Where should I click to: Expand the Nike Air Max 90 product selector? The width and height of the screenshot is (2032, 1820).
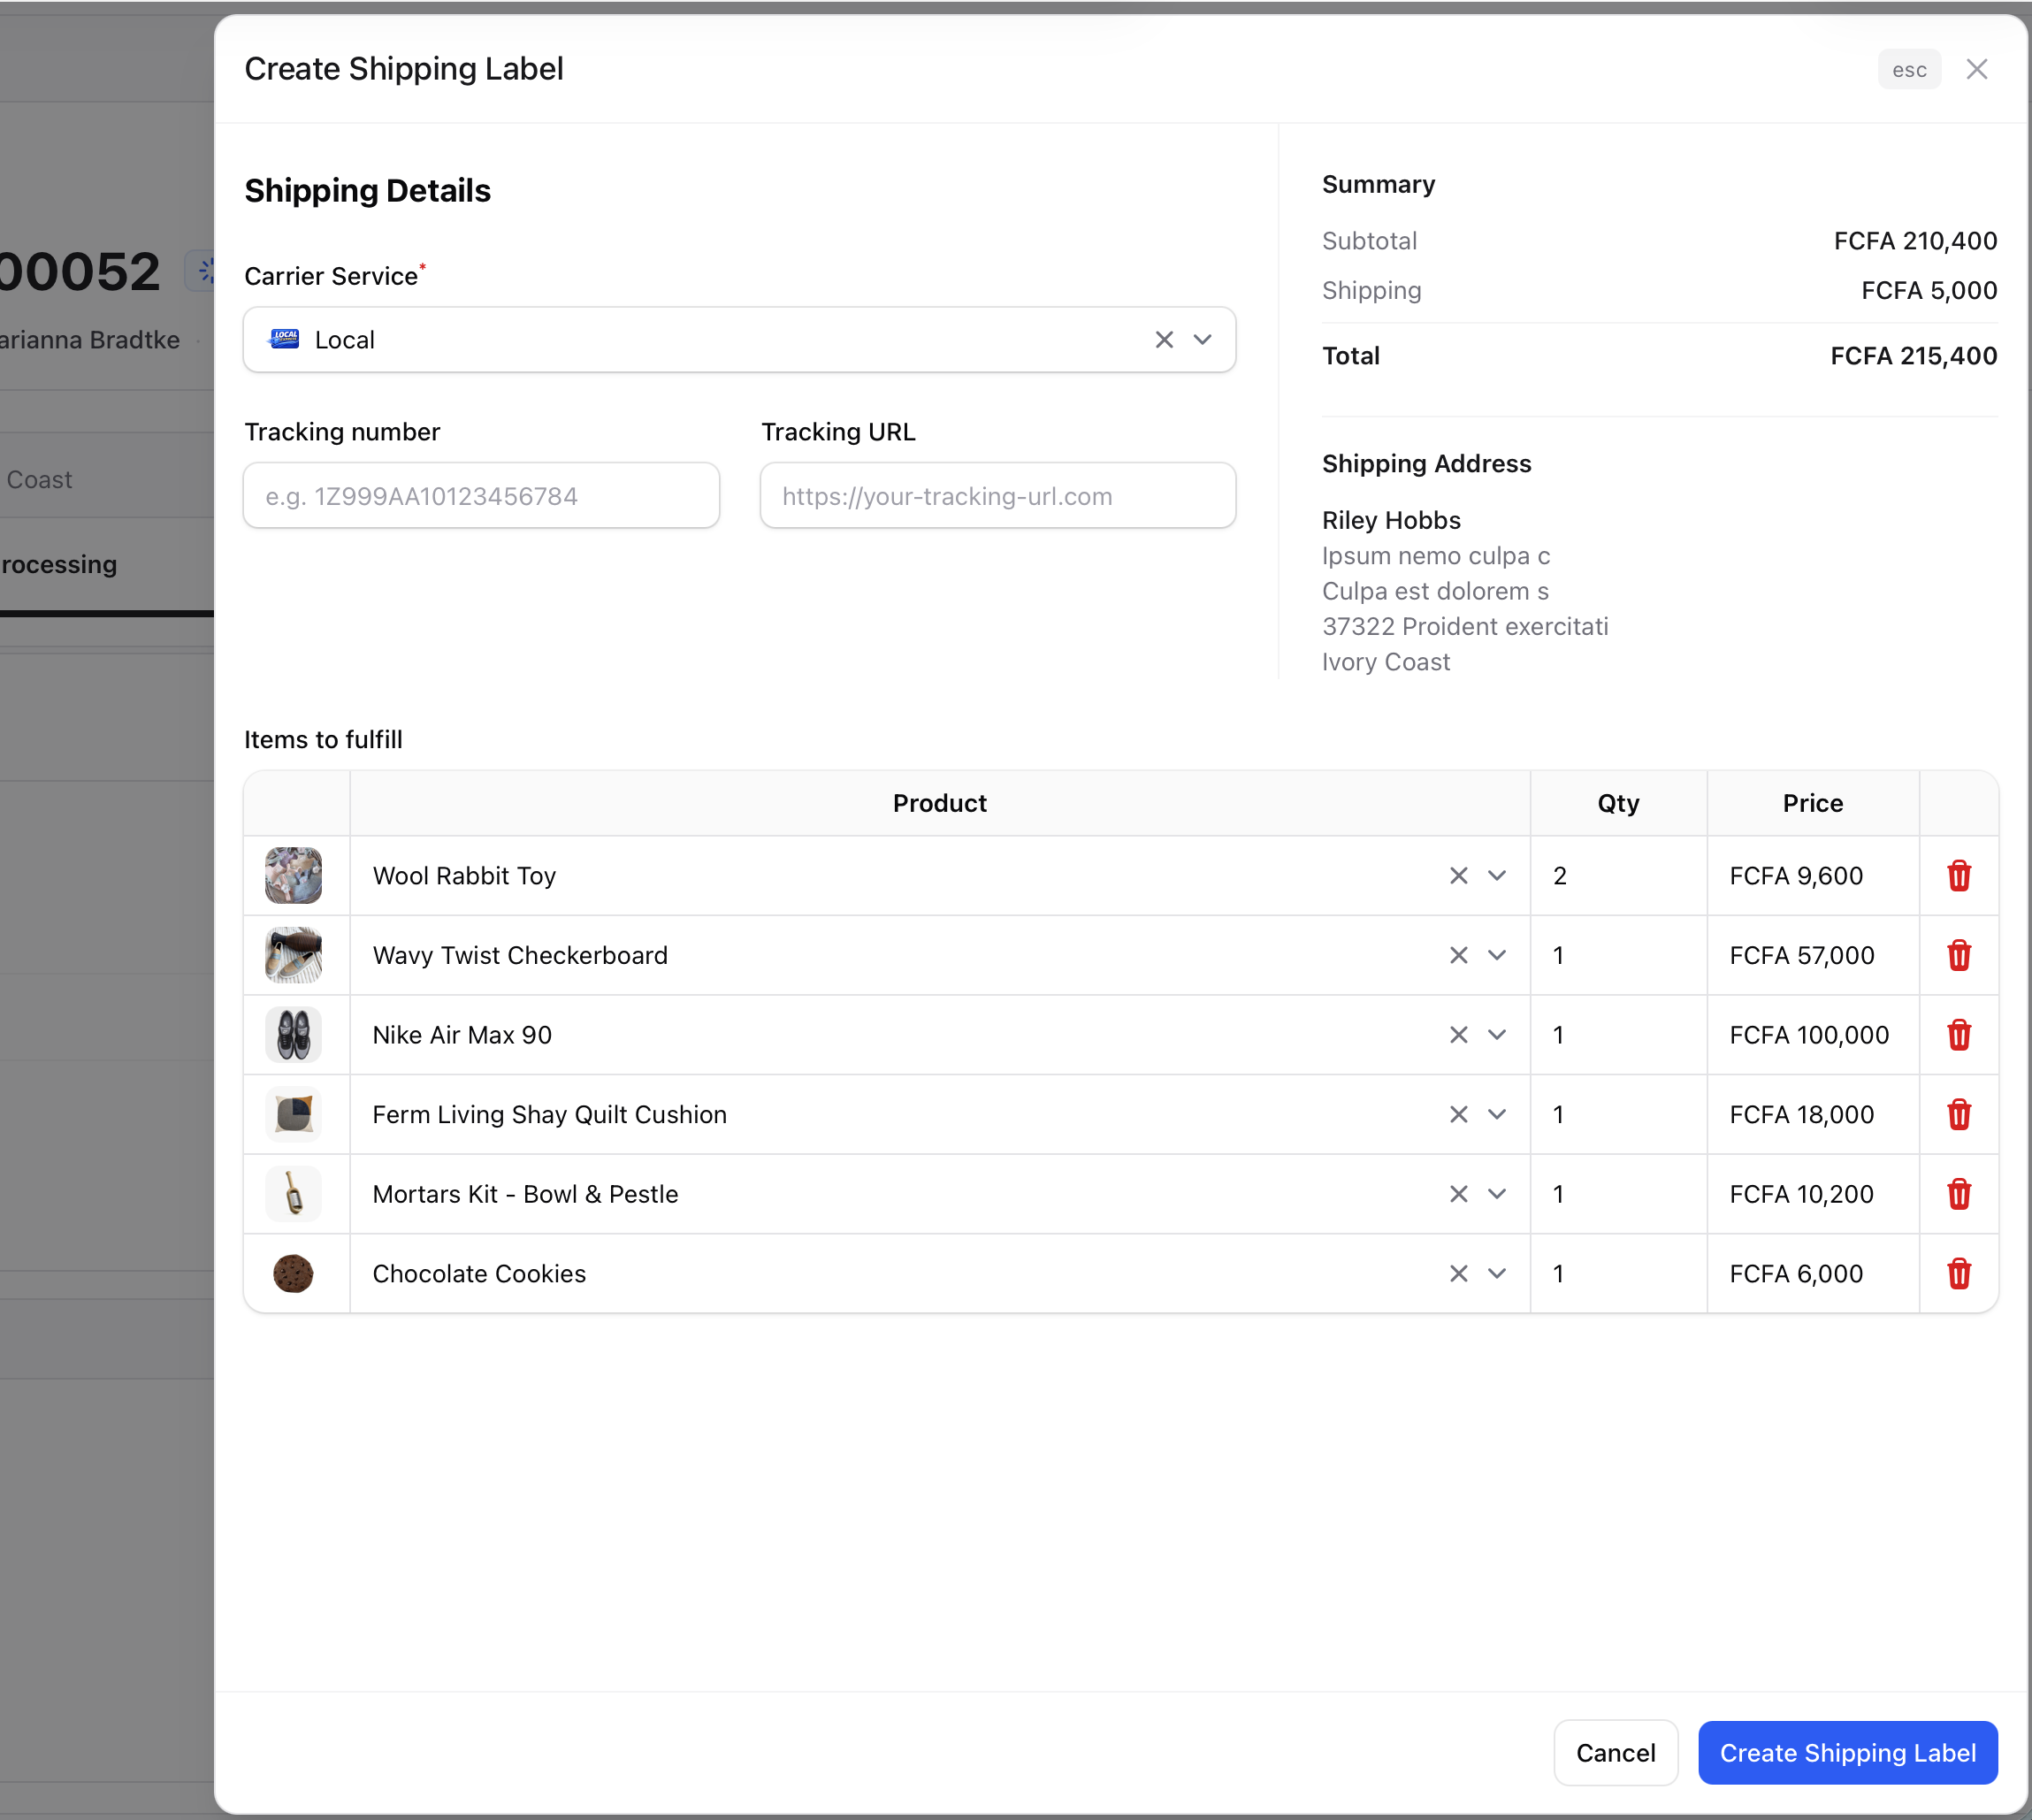[x=1497, y=1035]
